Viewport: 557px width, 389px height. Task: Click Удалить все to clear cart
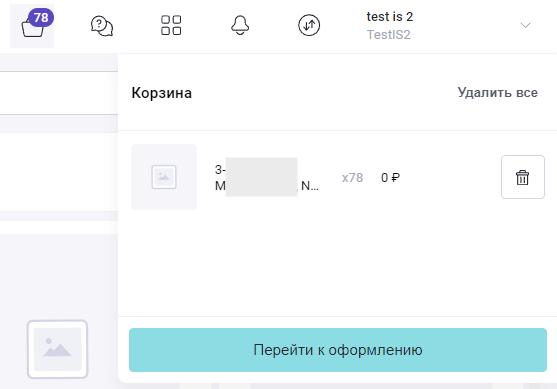pyautogui.click(x=497, y=93)
